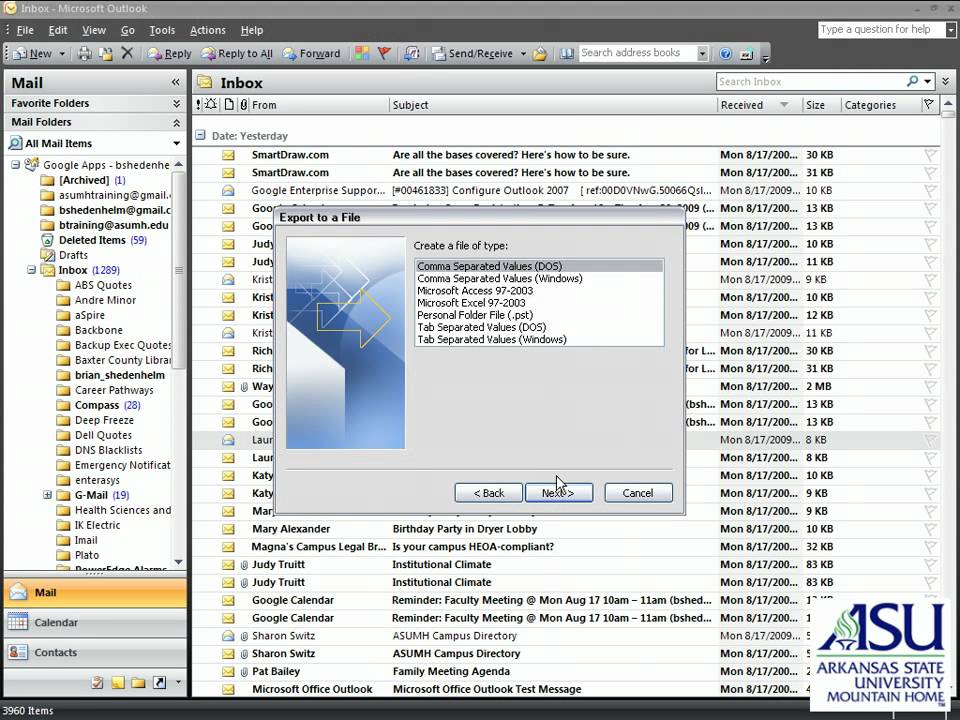Expand the query builder chevron beside Search Inbox
Viewport: 960px width, 720px height.
[x=946, y=81]
